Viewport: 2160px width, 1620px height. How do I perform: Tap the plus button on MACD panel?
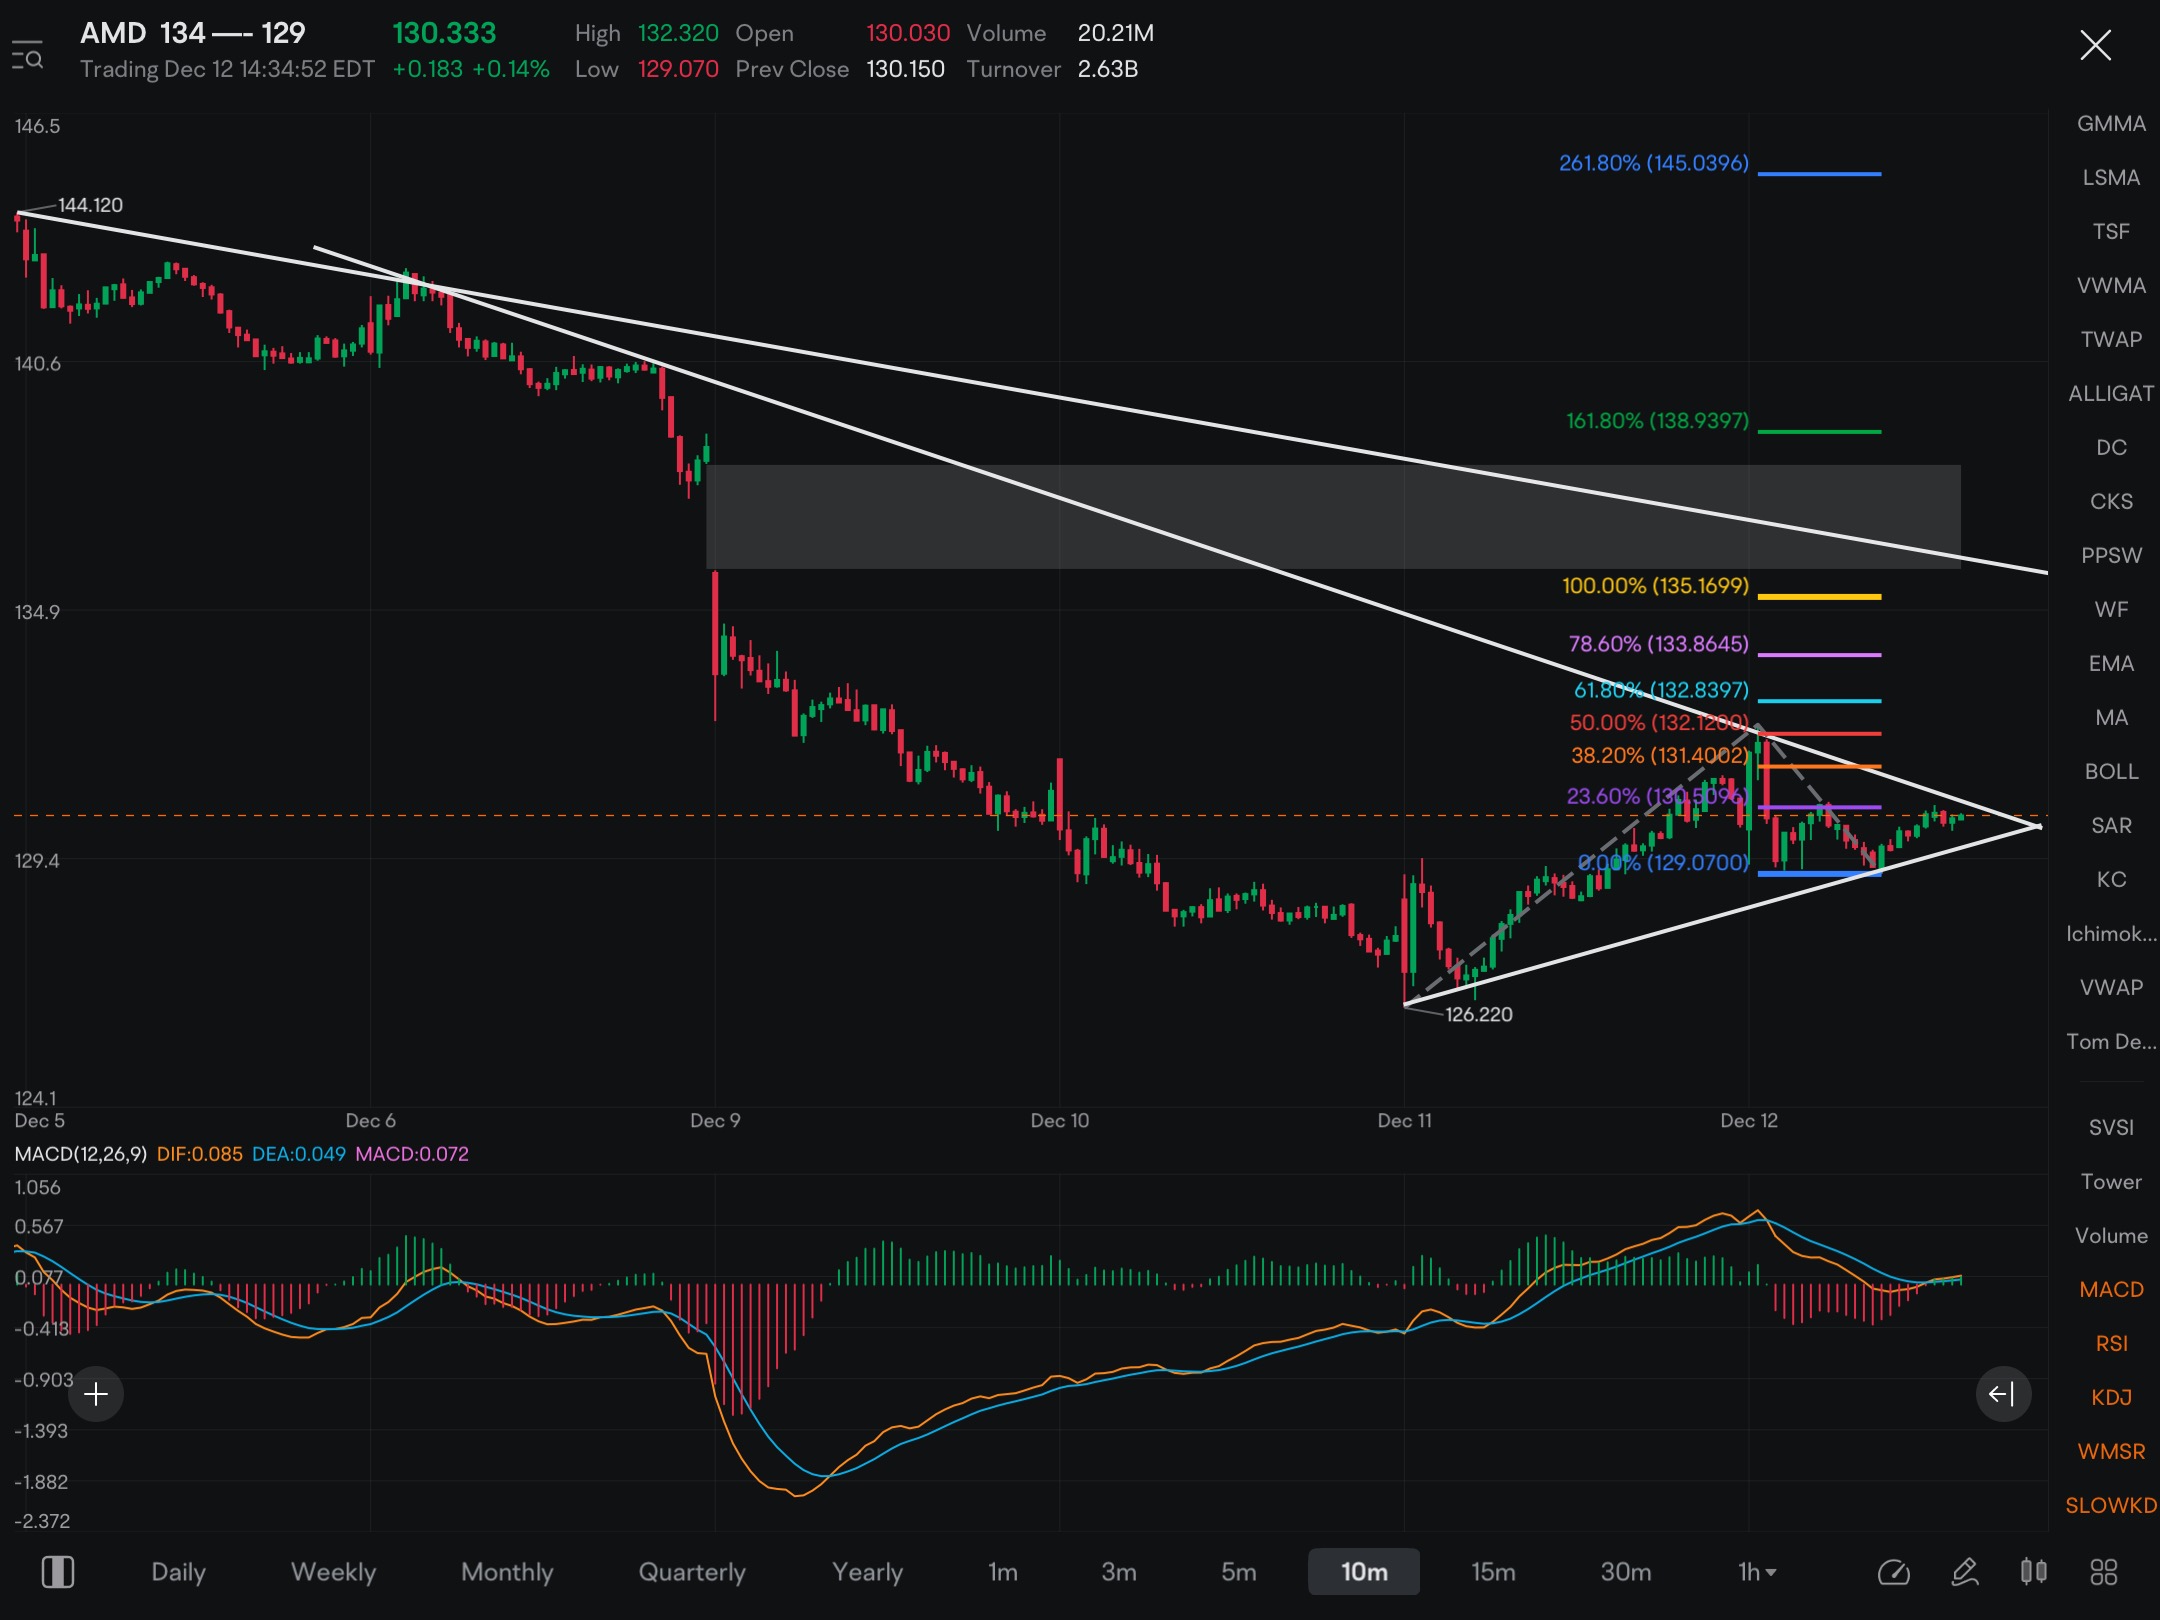(96, 1394)
